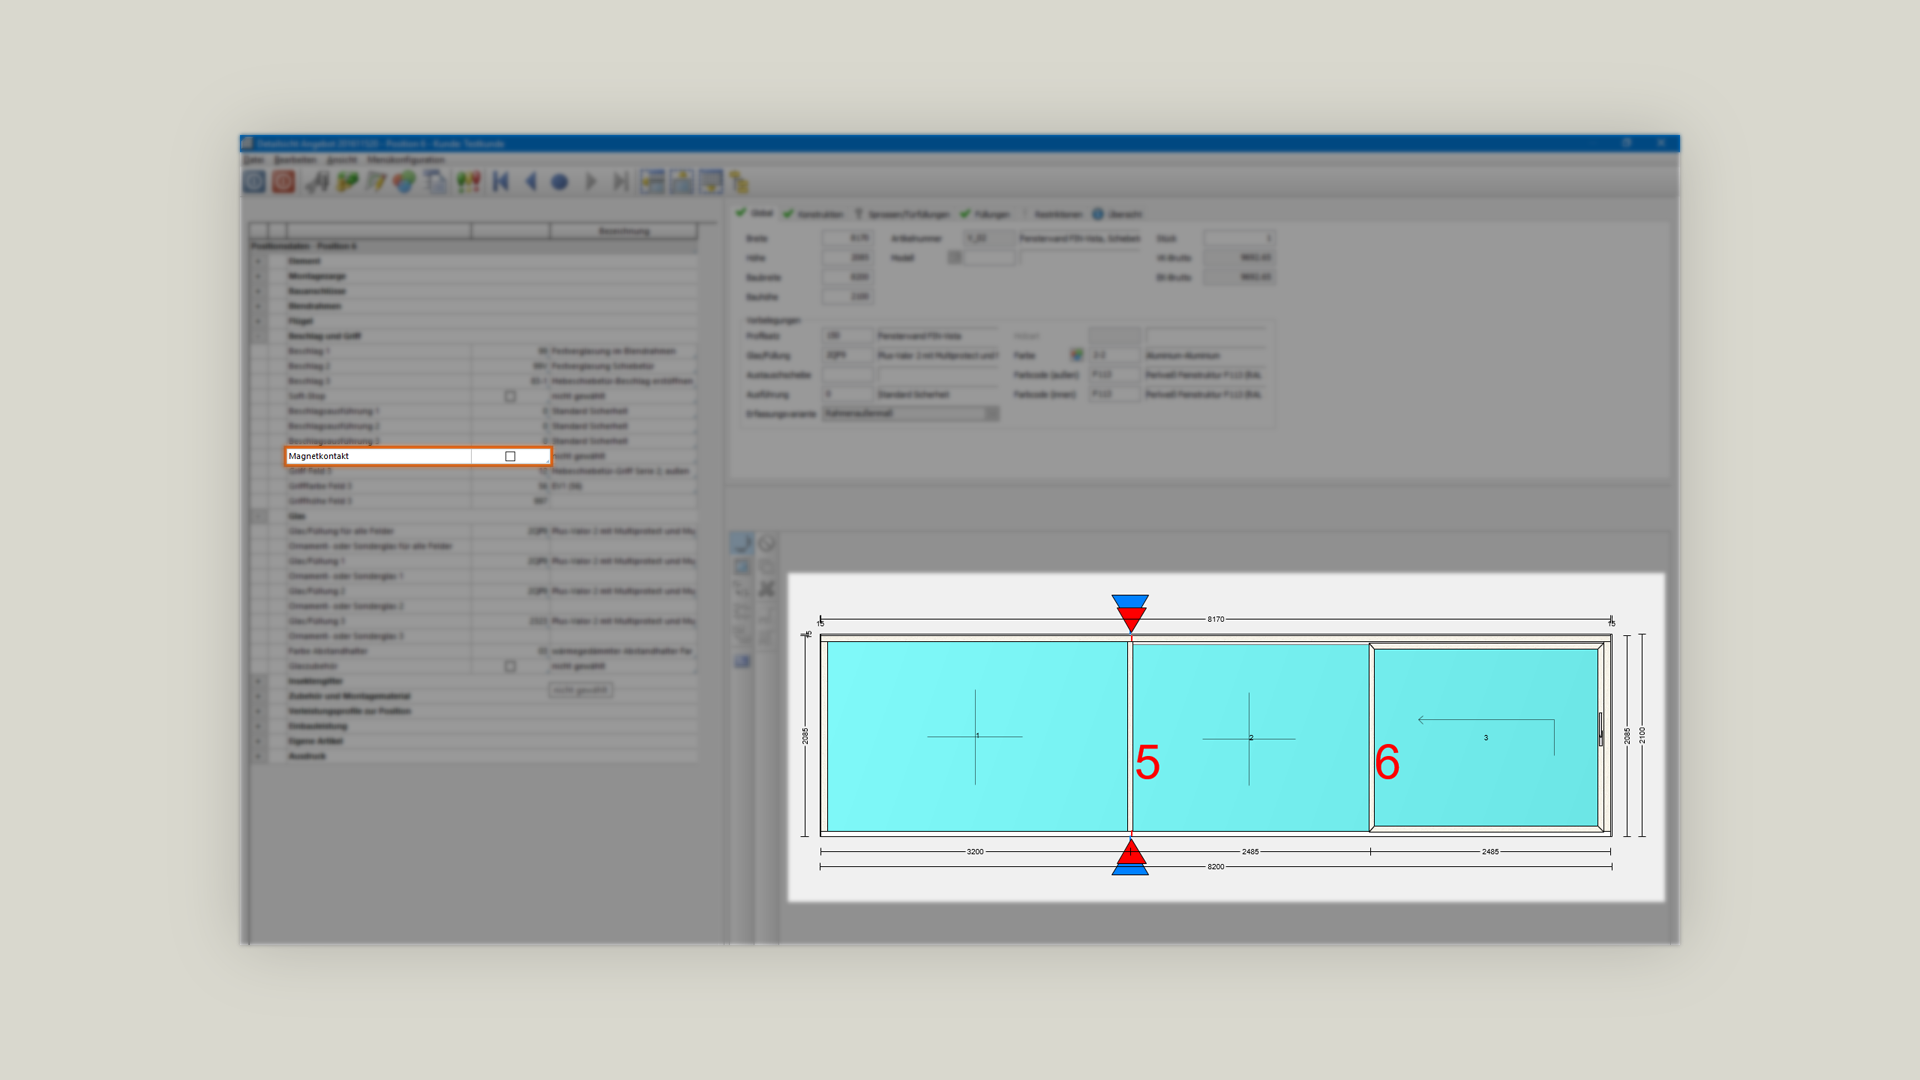The height and width of the screenshot is (1080, 1920).
Task: Expand the Montagezarge tree group
Action: tap(258, 276)
